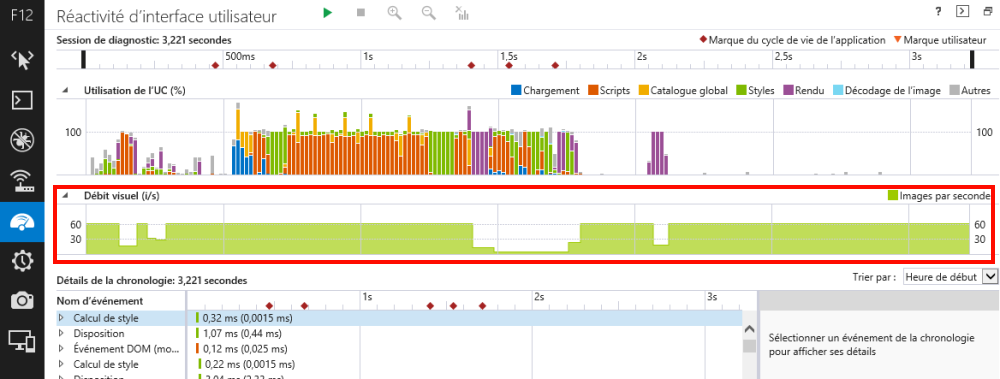
Task: Reset zoom with the zoom-out magnifier
Action: pos(429,13)
